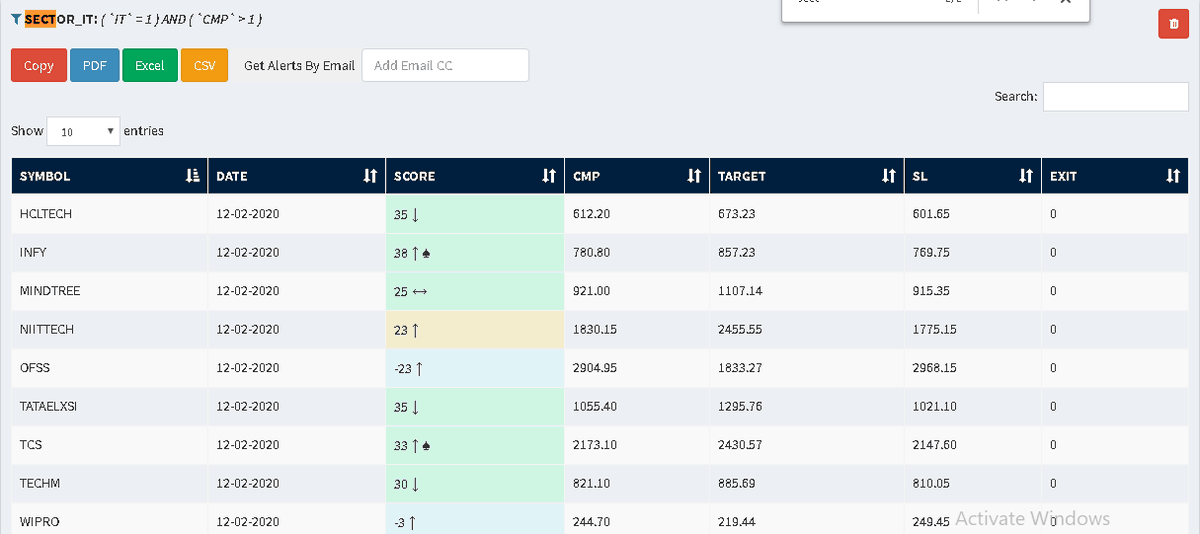Click target value 885.69
1200x534 pixels.
pyautogui.click(x=737, y=483)
